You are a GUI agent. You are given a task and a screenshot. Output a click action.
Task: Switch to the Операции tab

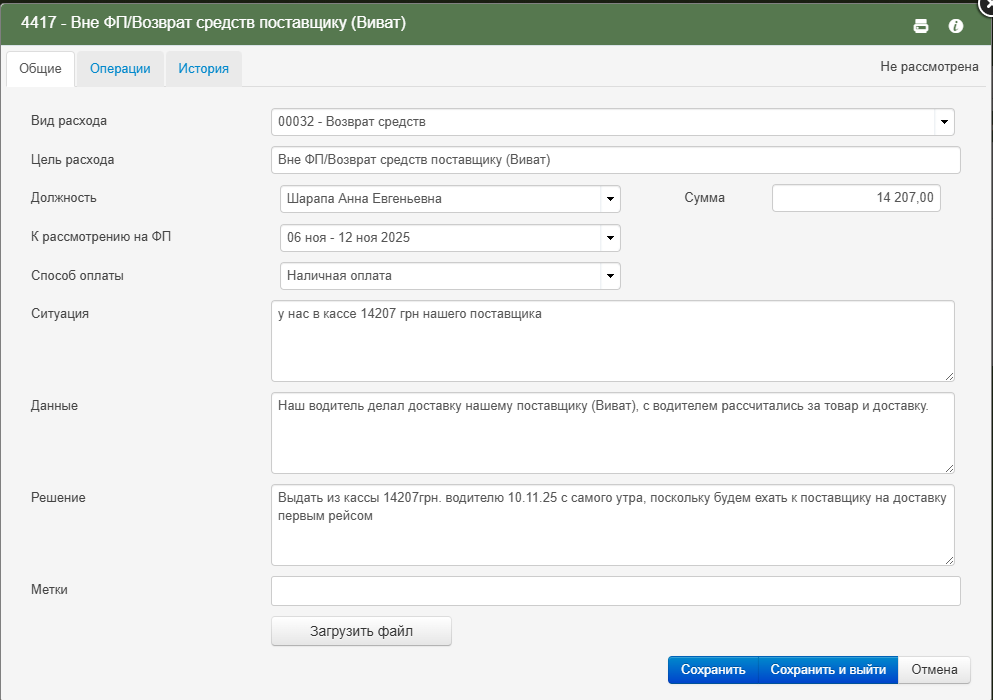point(120,69)
